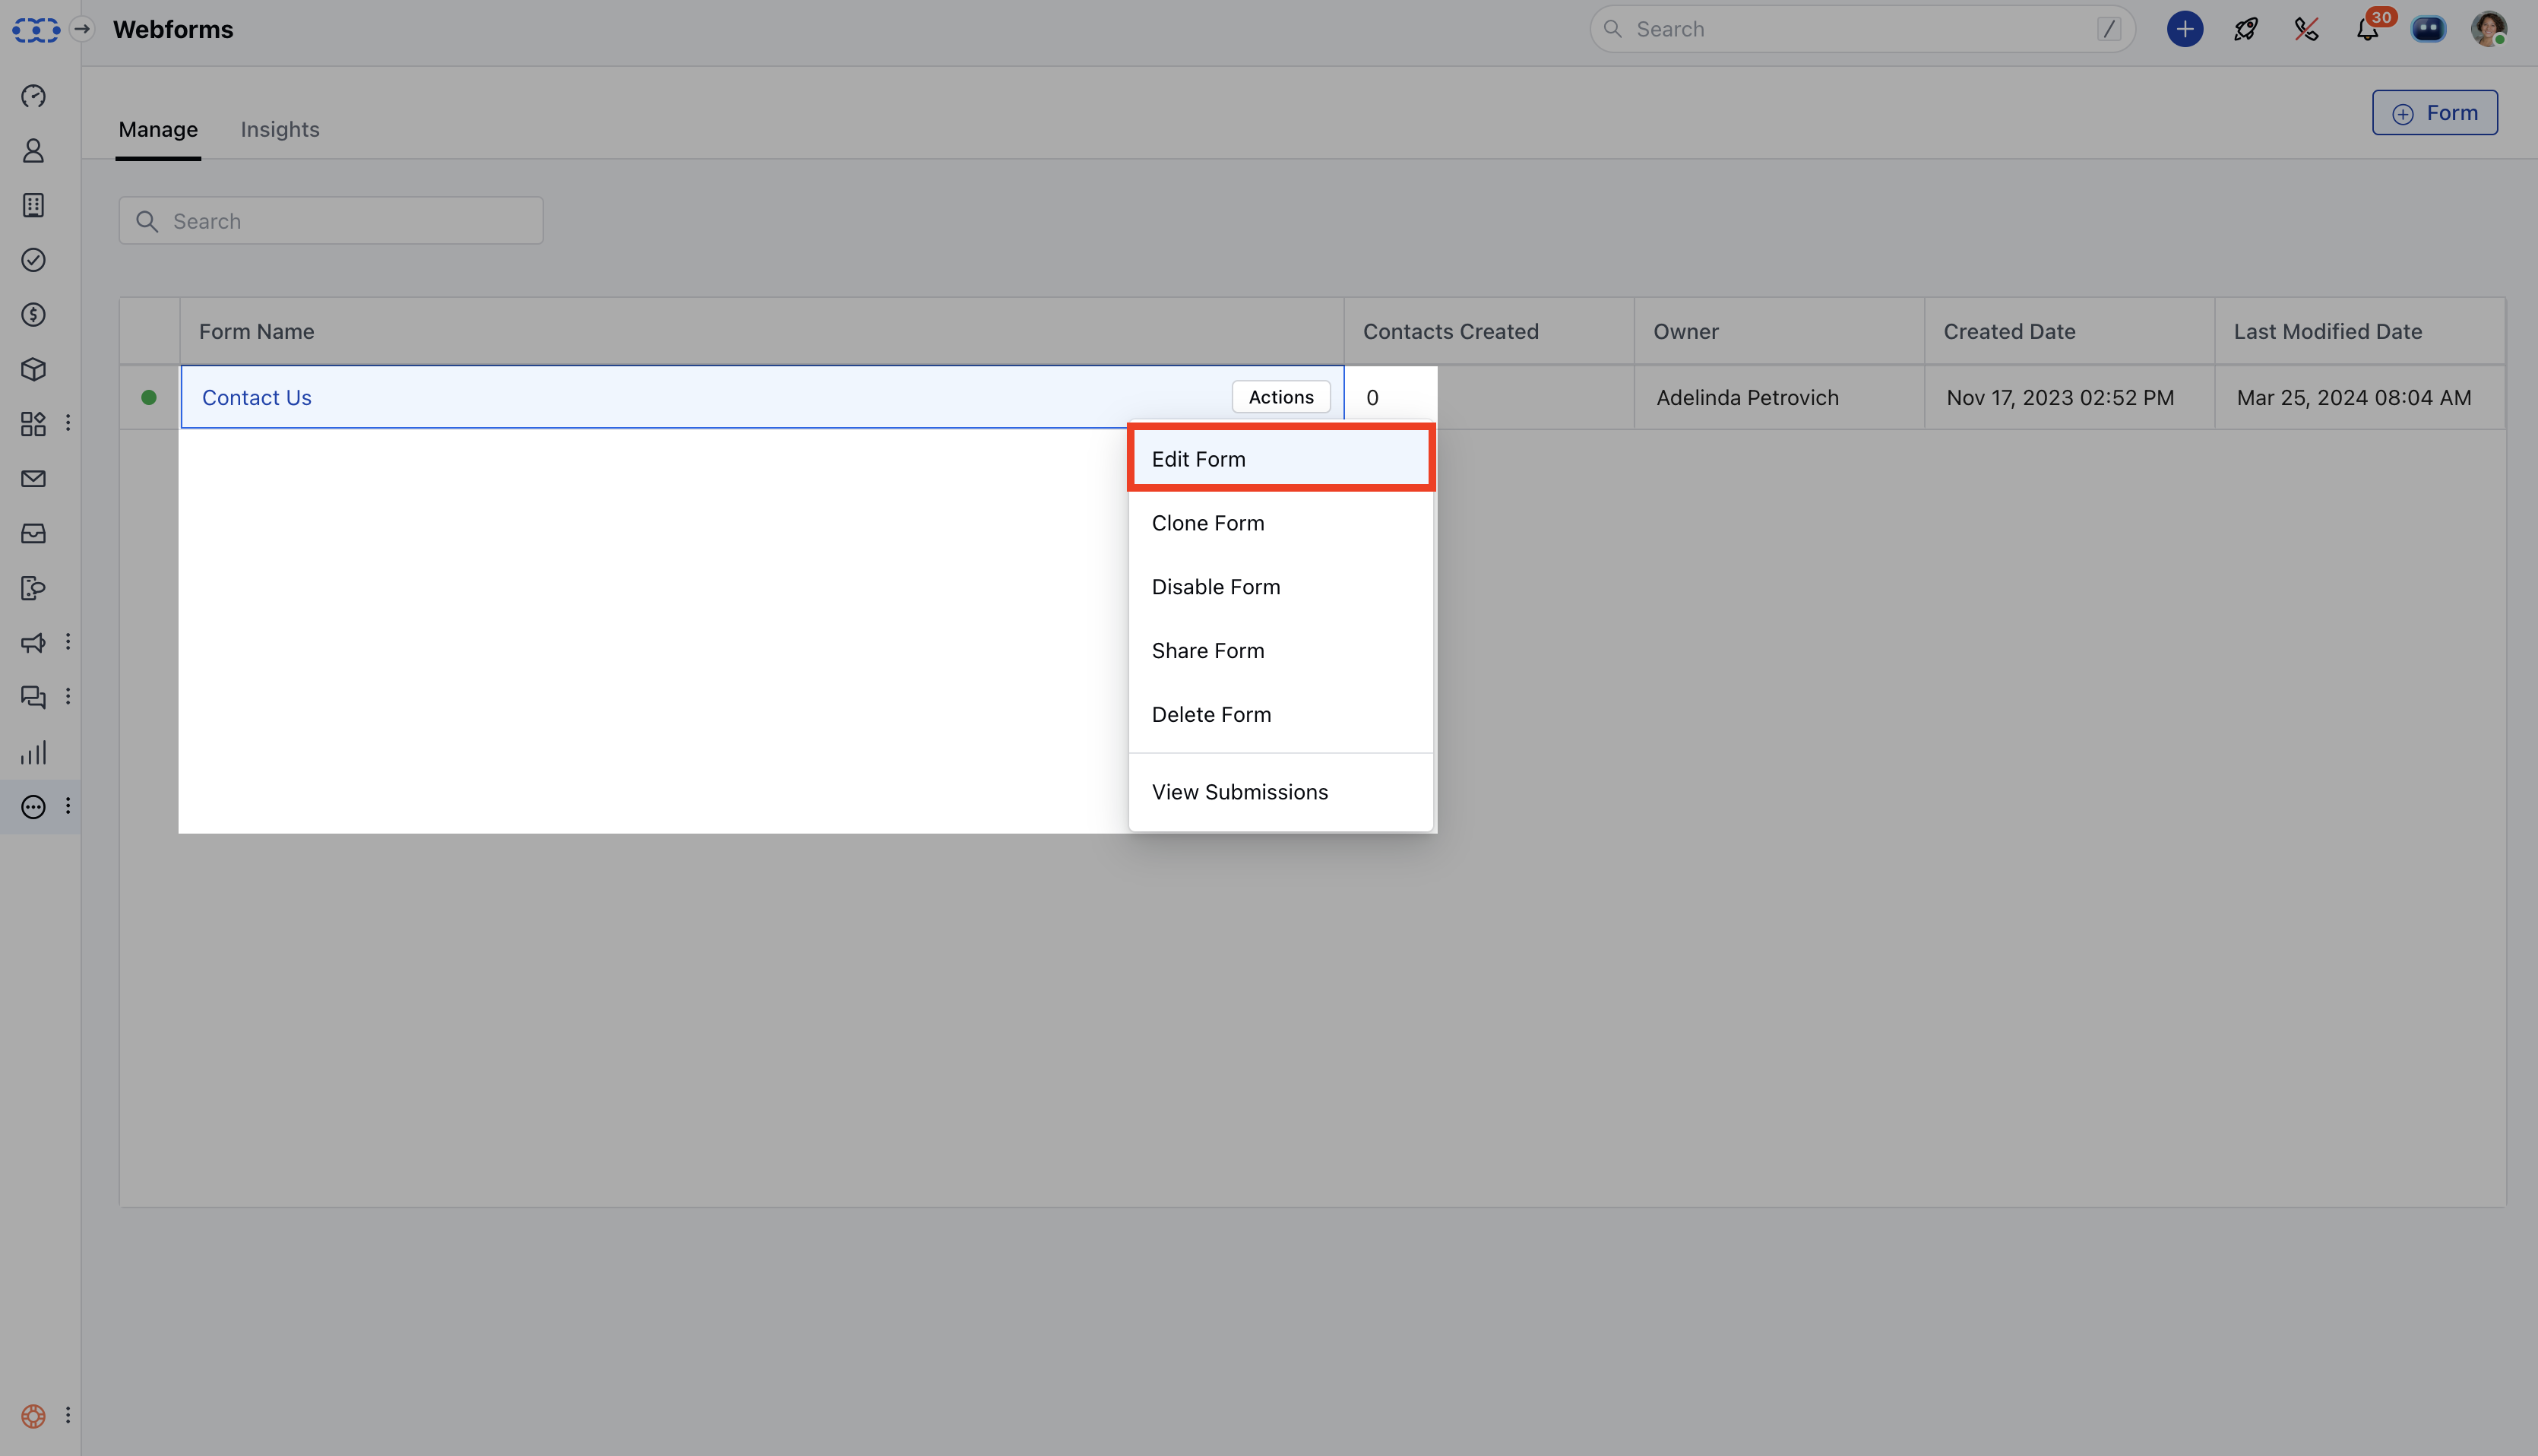Select Clone Form from the actions menu

click(1281, 523)
